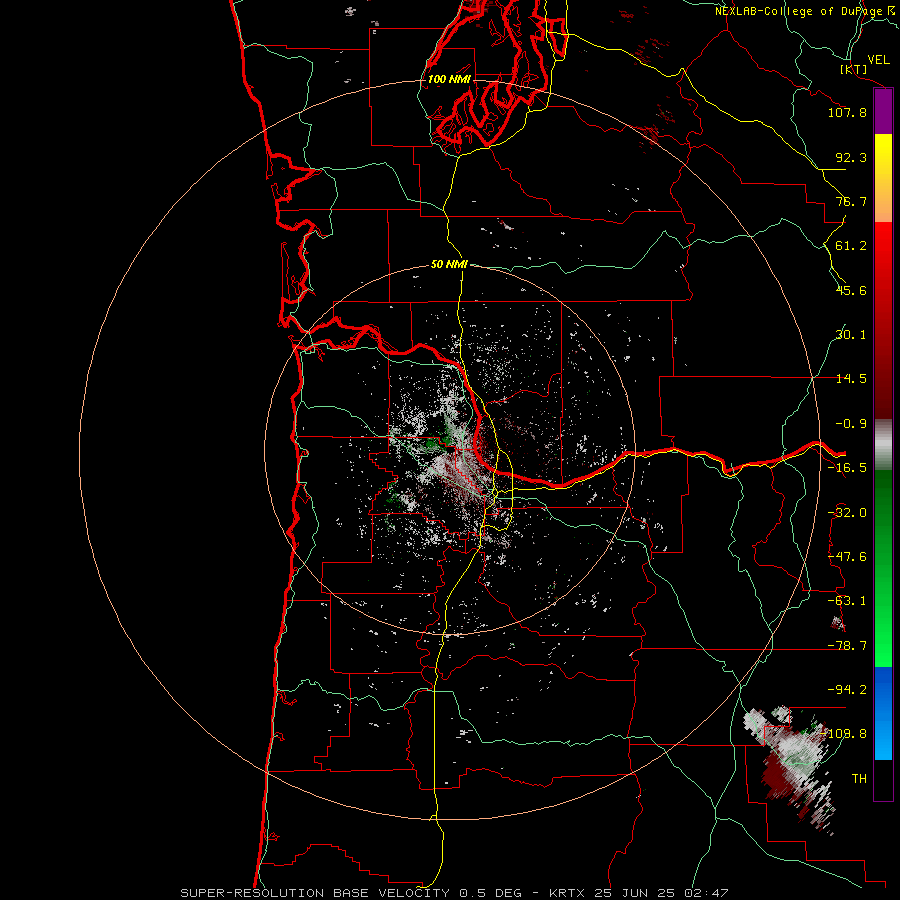This screenshot has height=900, width=900.
Task: Click the 92.3 velocity scale value
Action: tap(851, 157)
